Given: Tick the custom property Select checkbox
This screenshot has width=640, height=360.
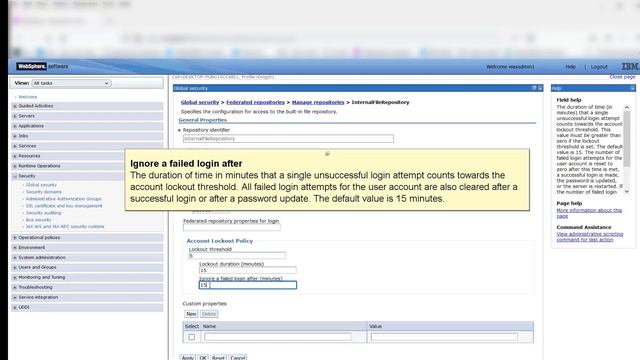Looking at the screenshot, I should tap(192, 337).
